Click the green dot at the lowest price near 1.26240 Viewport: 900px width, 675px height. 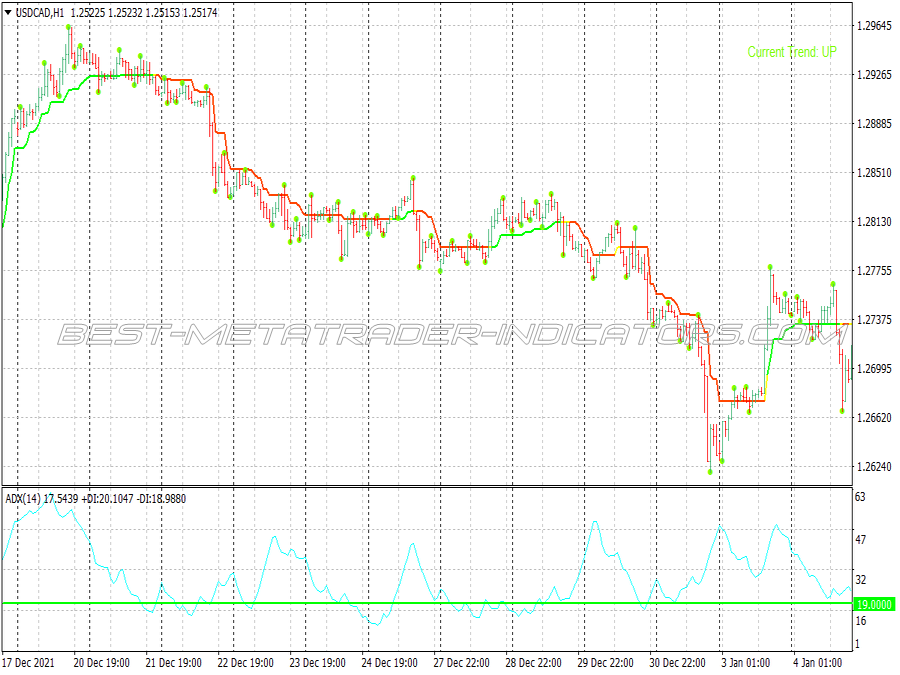[710, 472]
